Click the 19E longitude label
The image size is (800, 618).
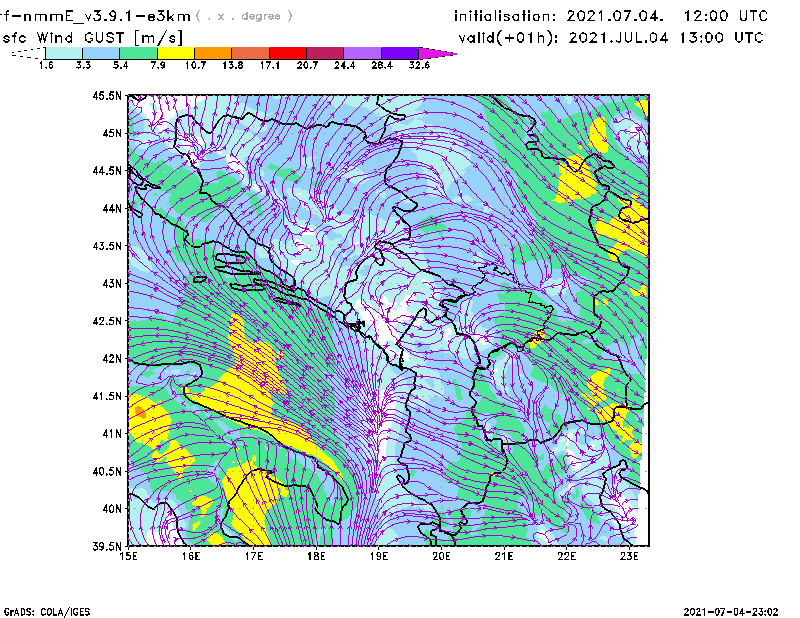tap(379, 556)
